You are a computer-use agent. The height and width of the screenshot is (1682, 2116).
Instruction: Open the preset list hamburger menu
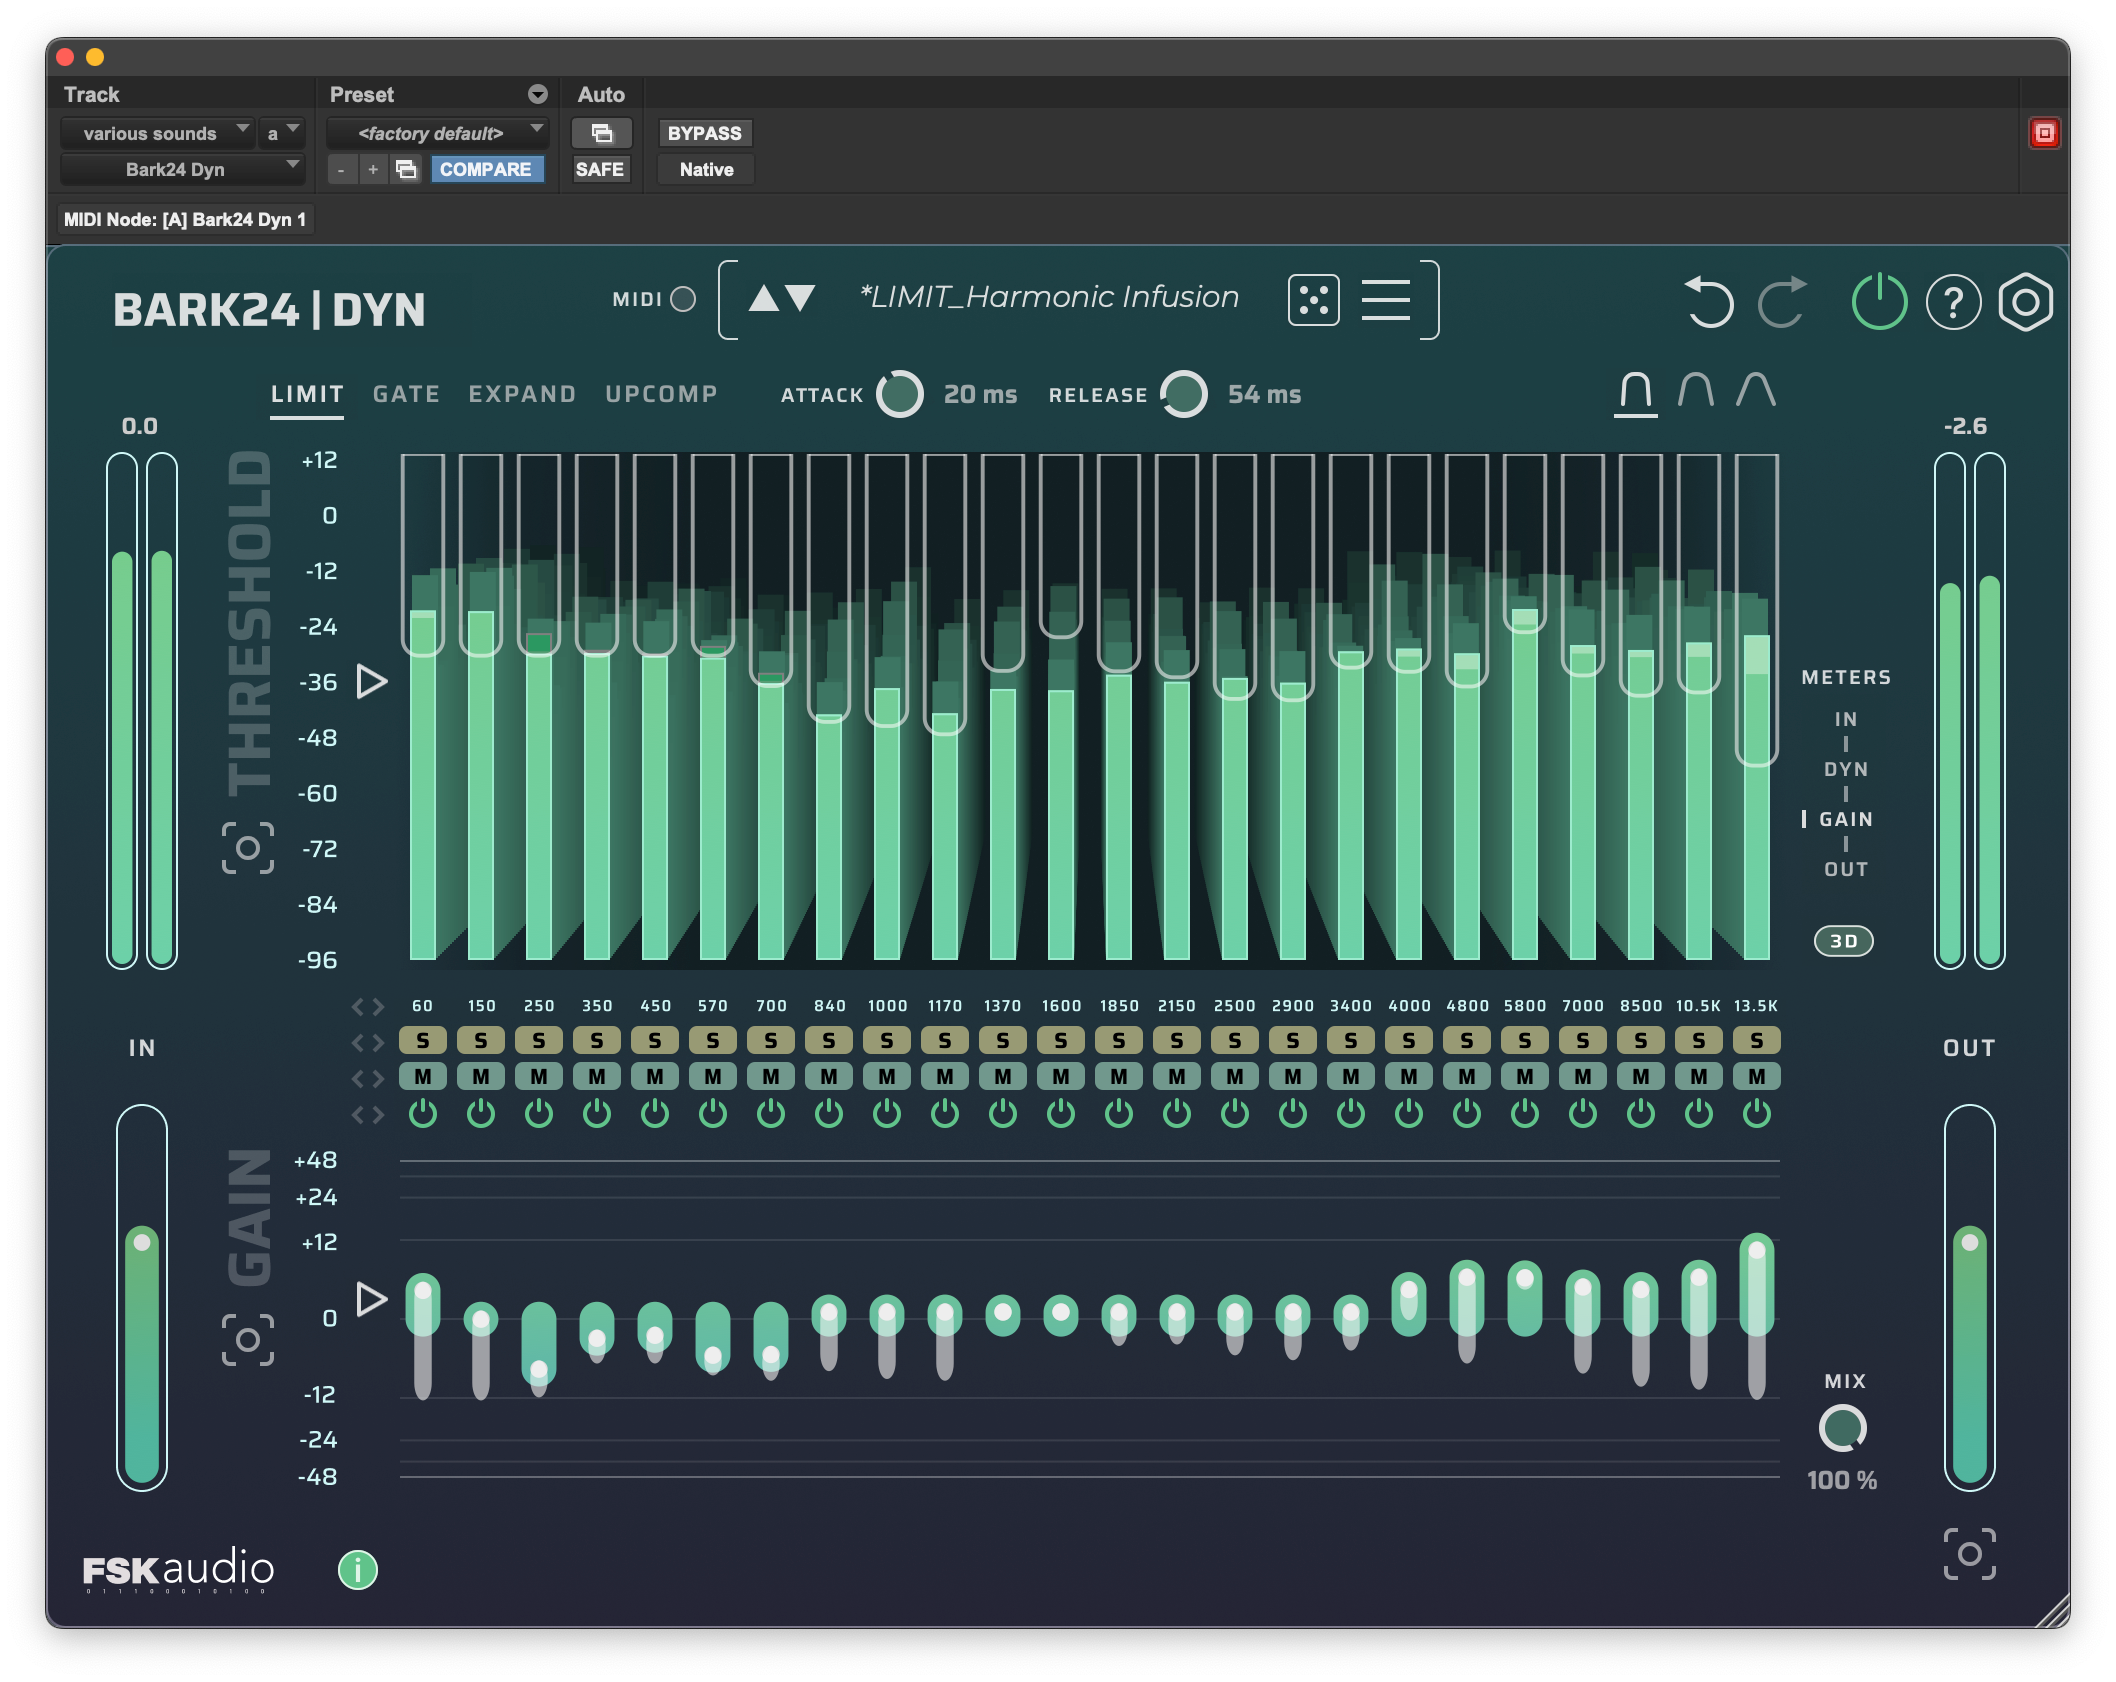click(1385, 300)
